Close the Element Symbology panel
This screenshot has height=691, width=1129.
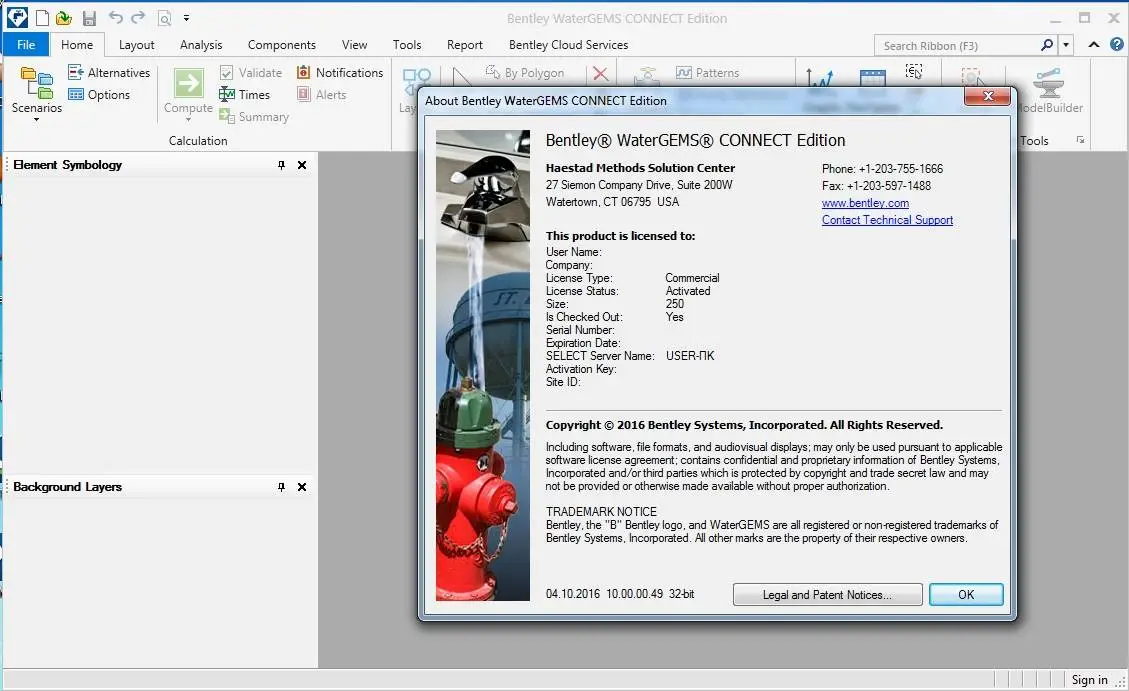coord(302,165)
